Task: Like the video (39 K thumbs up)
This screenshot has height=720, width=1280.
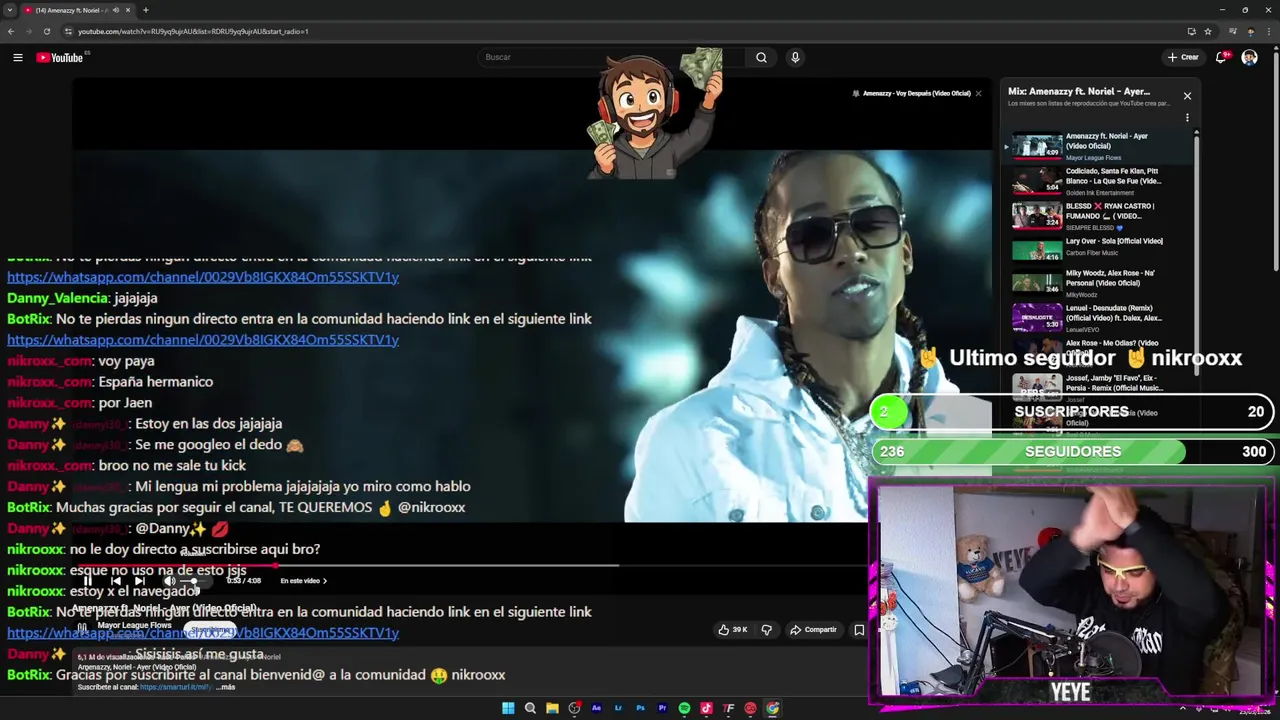Action: pyautogui.click(x=733, y=630)
